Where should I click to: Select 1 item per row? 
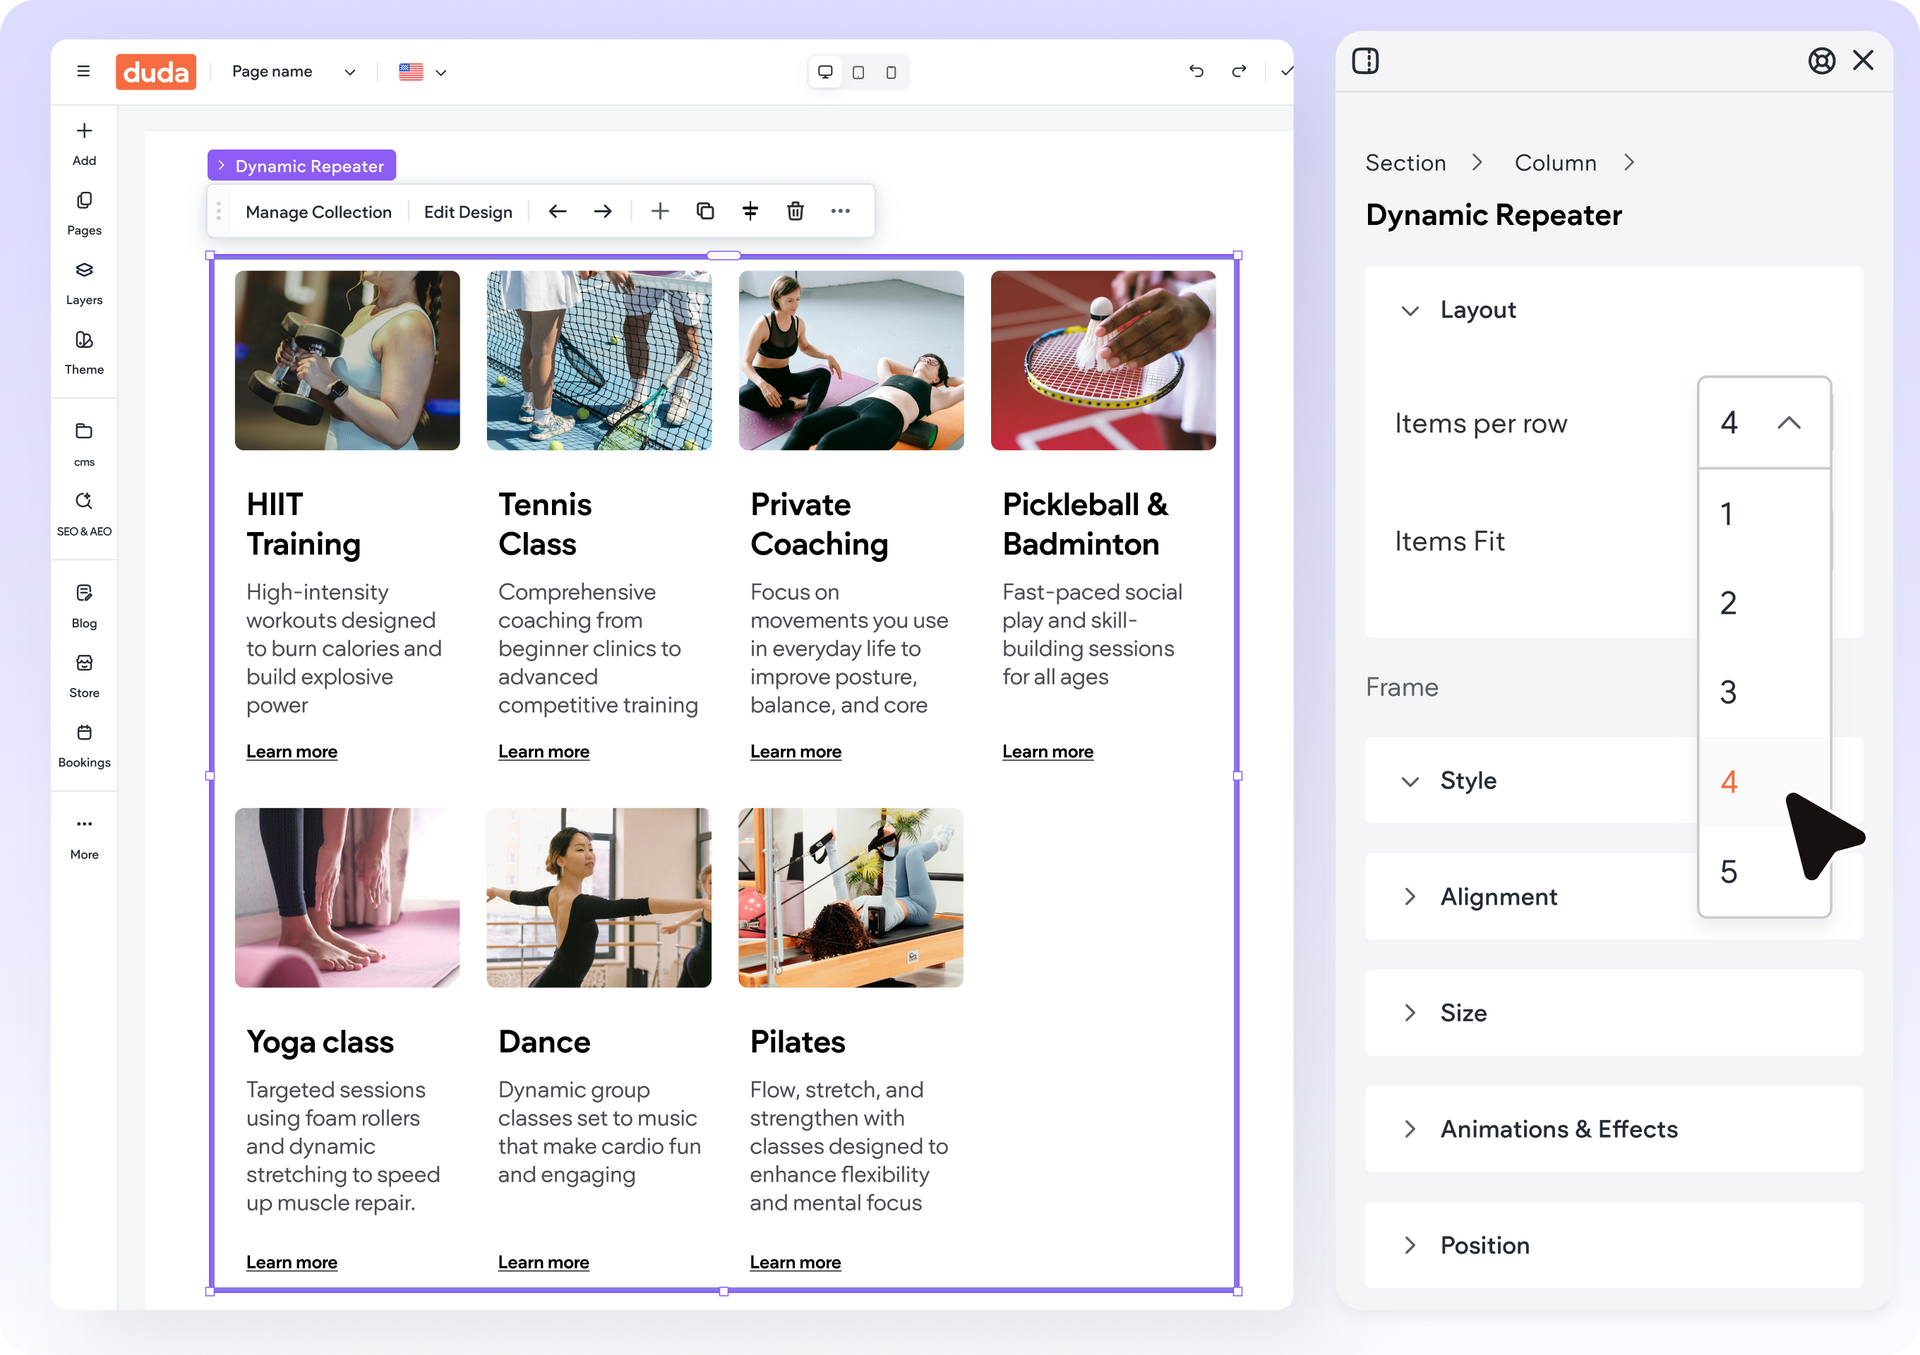click(1764, 514)
